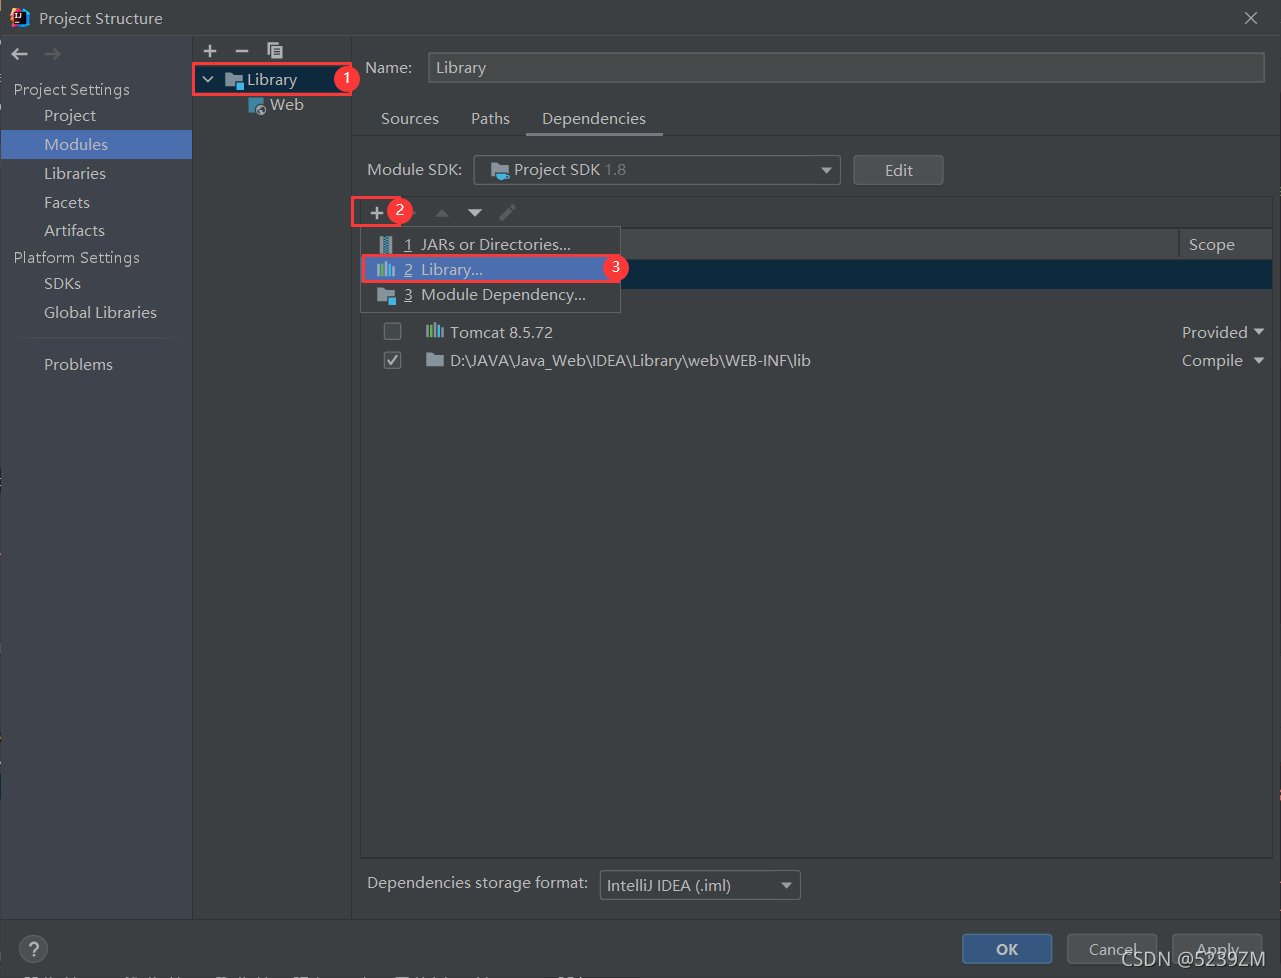Viewport: 1281px width, 978px height.
Task: Switch to the Paths tab
Action: (x=490, y=118)
